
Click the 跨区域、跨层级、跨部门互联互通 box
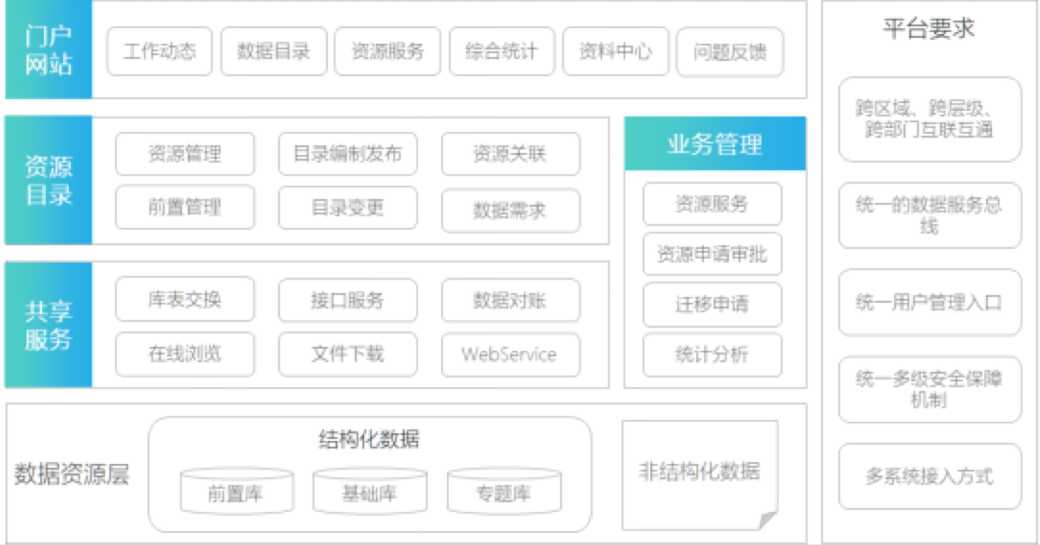point(929,119)
